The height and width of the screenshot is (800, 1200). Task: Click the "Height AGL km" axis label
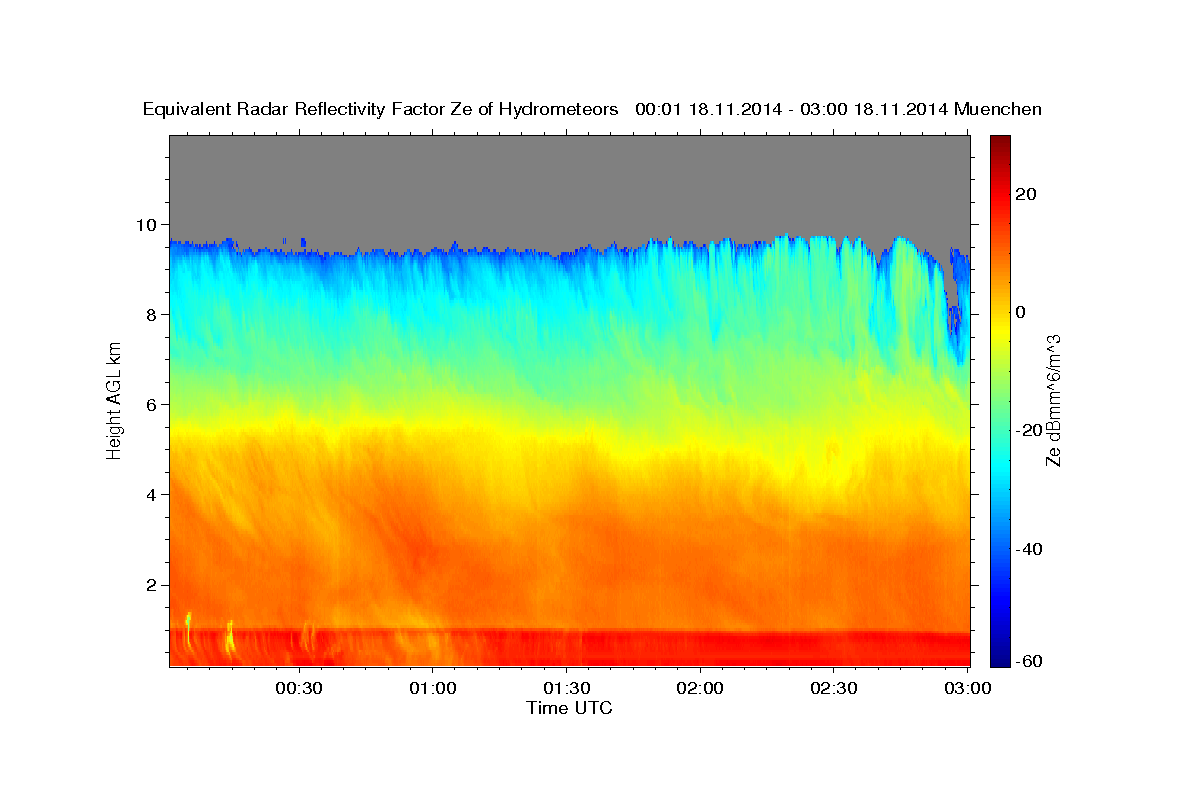pyautogui.click(x=114, y=400)
